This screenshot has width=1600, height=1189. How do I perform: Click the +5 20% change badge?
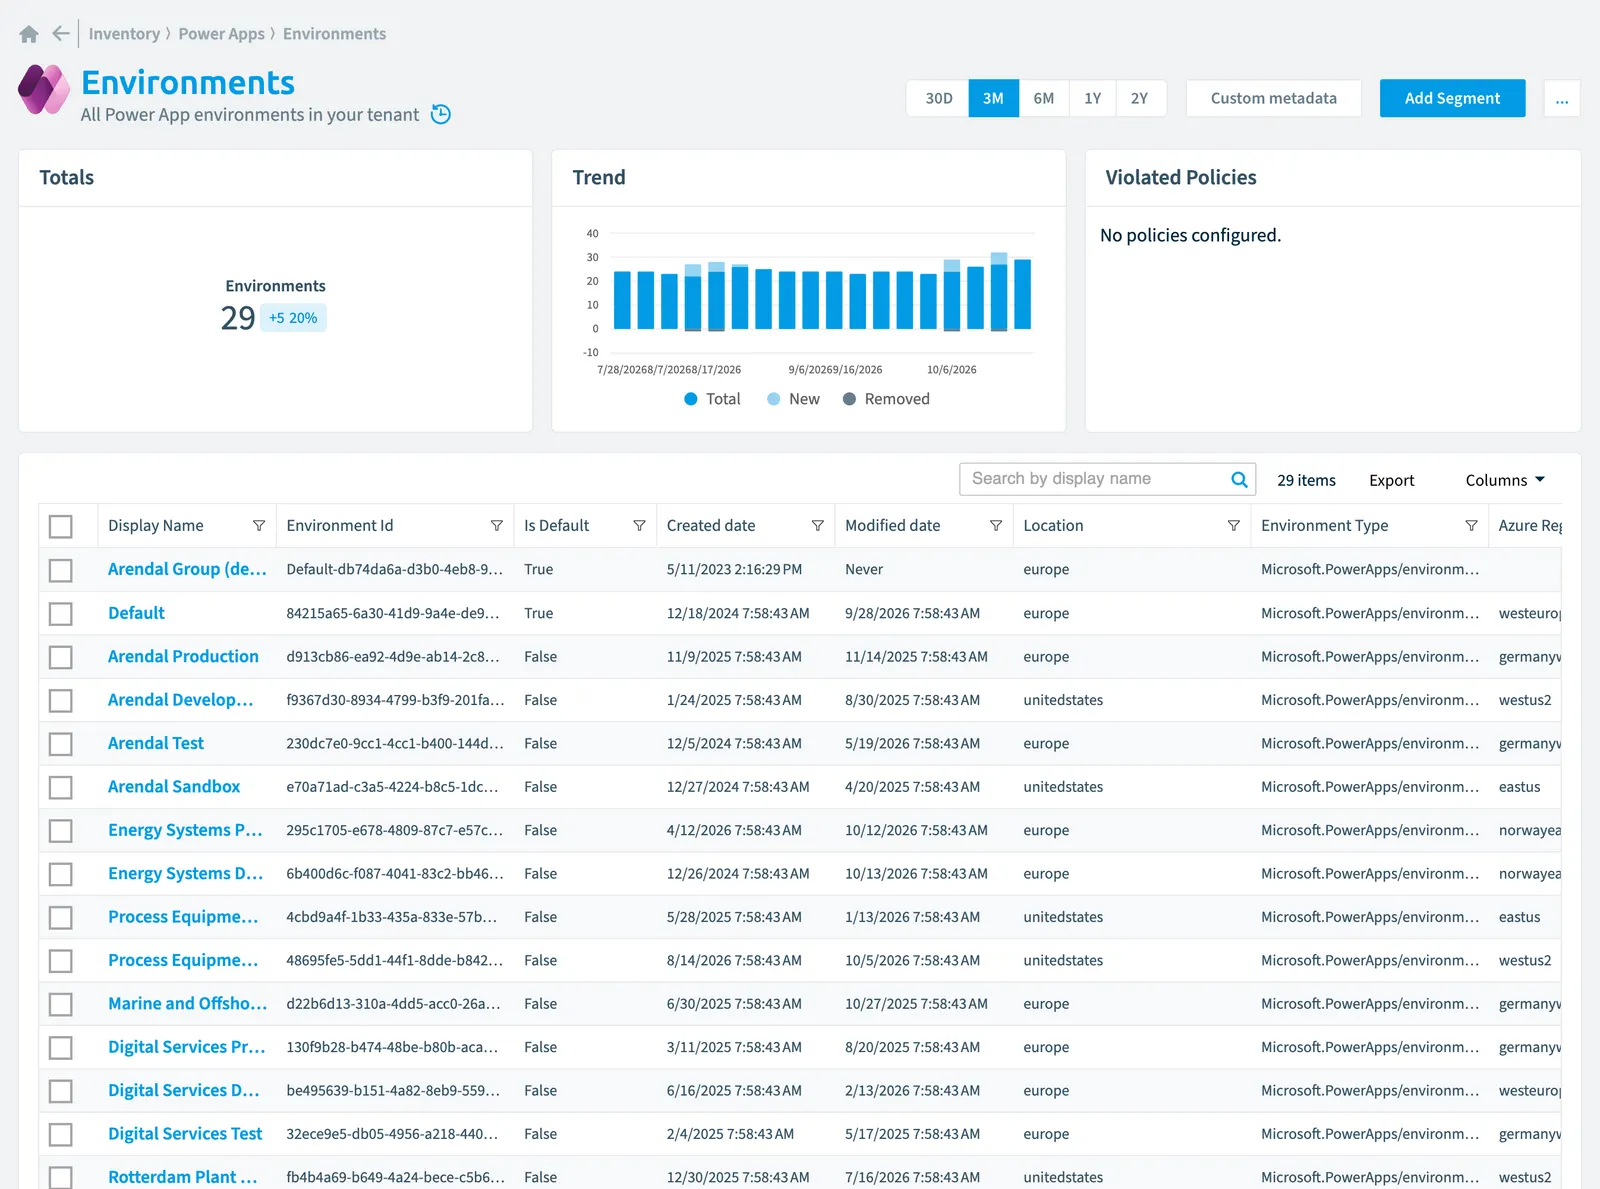(293, 318)
